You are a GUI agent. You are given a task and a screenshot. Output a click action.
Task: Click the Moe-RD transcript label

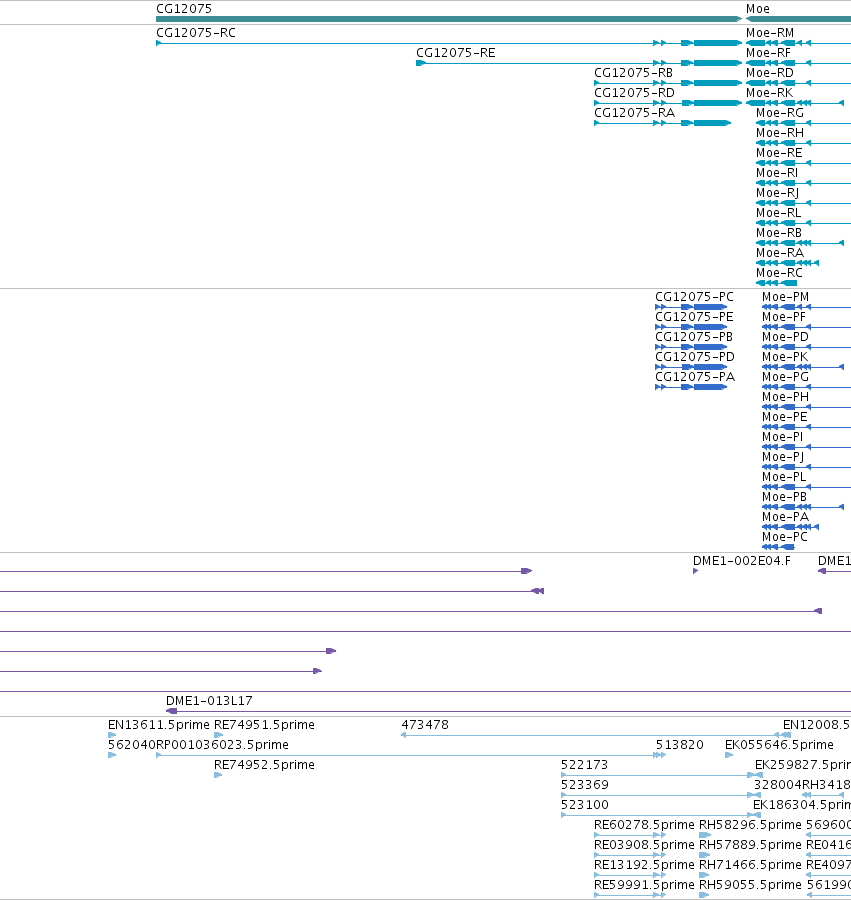[x=770, y=73]
